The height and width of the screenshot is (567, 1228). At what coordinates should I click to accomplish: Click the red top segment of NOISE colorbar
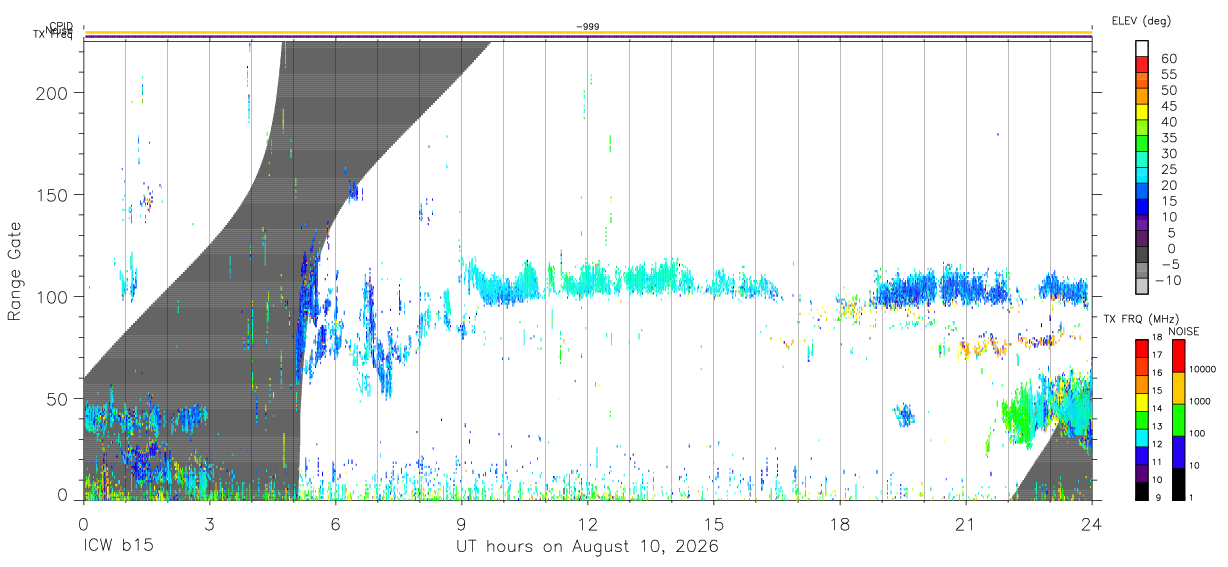point(1178,356)
